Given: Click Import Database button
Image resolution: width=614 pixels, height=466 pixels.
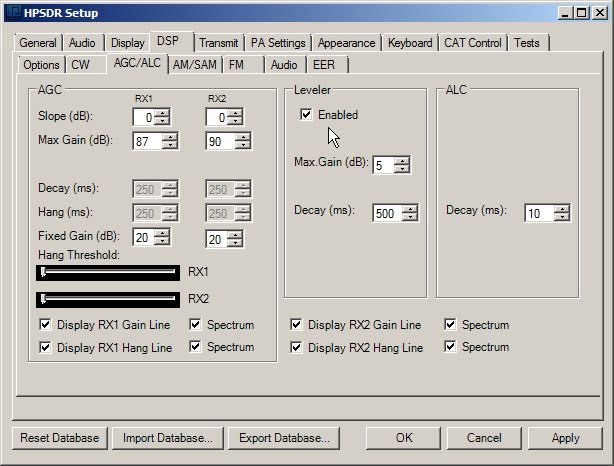Looking at the screenshot, I should pos(168,438).
